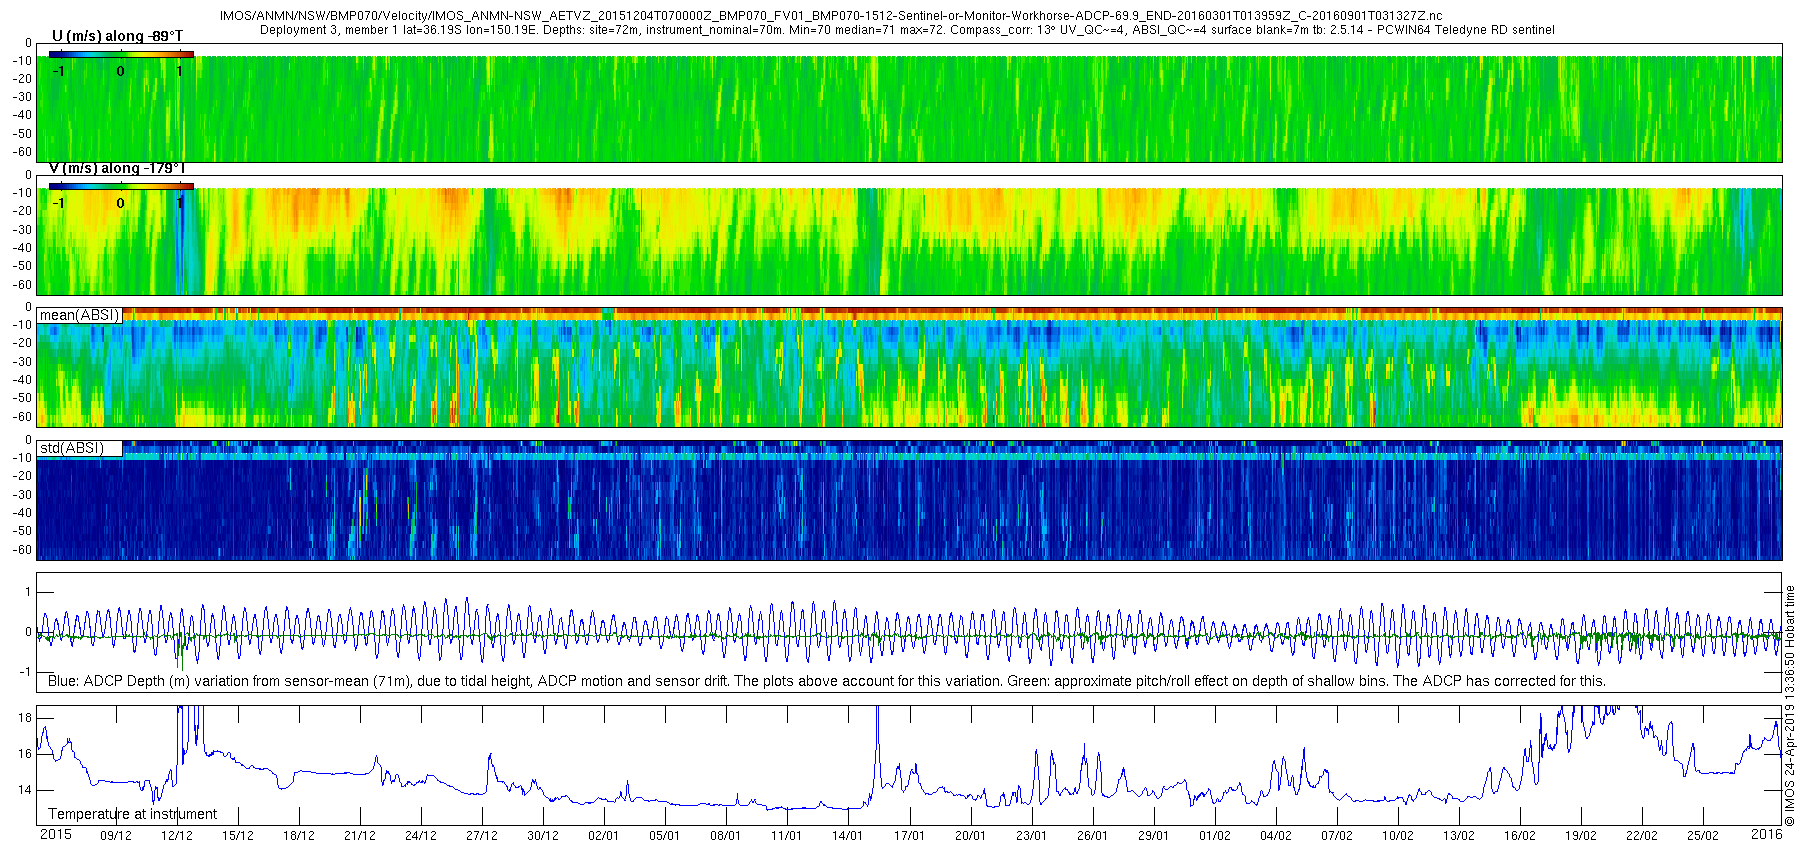The height and width of the screenshot is (850, 1800).
Task: Click the '24/12' date tick
Action: pos(421,836)
